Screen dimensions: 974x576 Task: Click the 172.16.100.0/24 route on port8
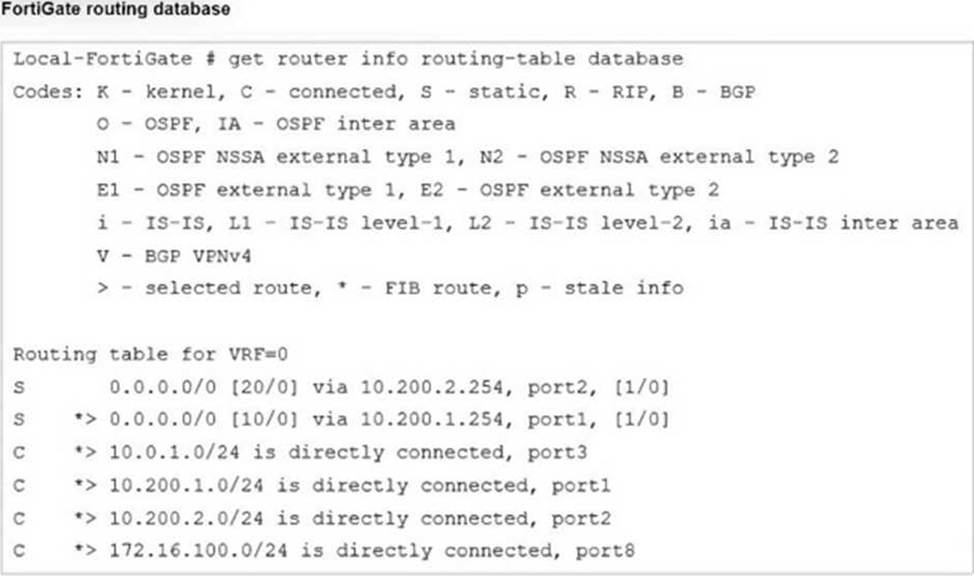[324, 551]
